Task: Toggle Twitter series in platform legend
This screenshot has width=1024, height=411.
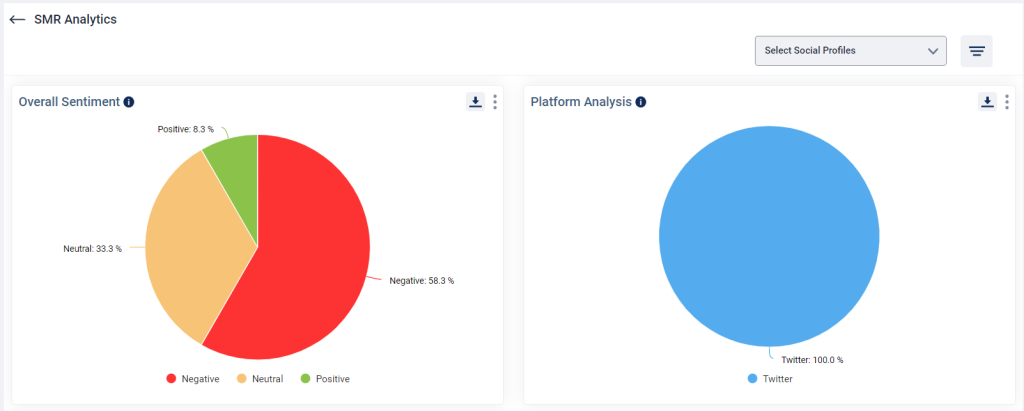Action: click(x=770, y=378)
